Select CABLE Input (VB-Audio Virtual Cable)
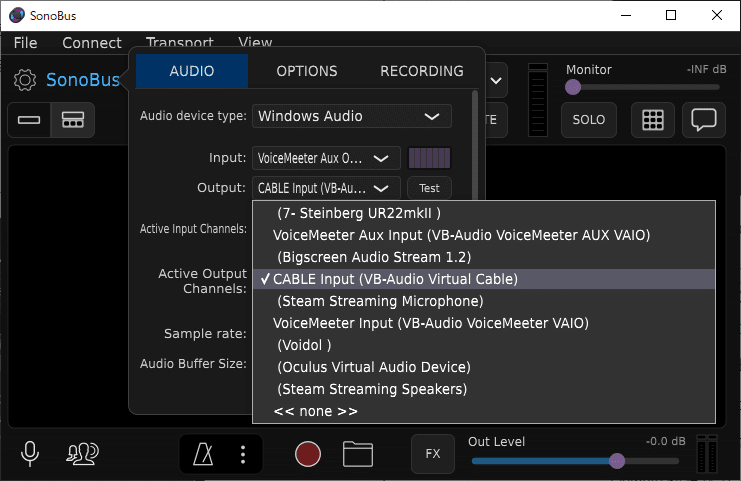741x481 pixels. [x=484, y=279]
